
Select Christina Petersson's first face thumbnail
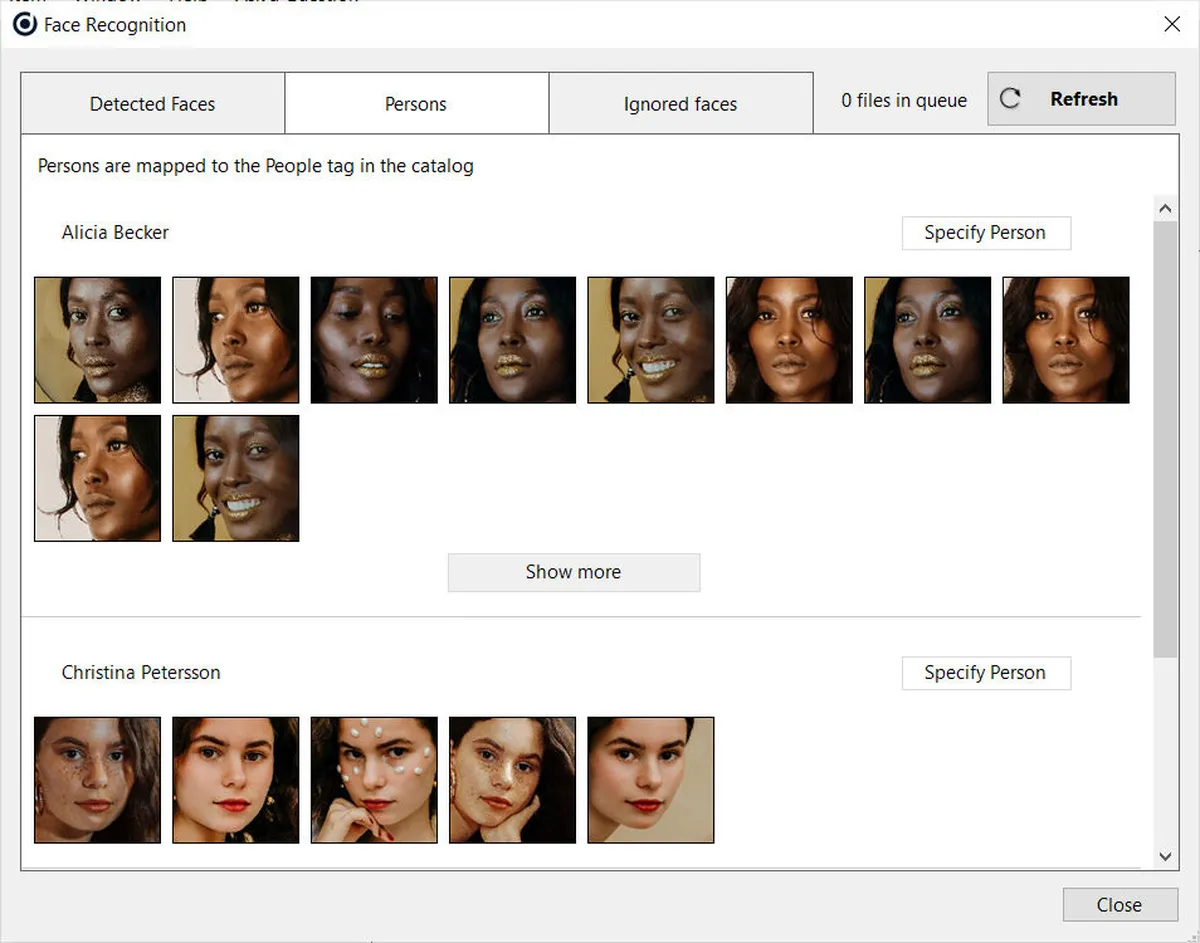pos(97,780)
